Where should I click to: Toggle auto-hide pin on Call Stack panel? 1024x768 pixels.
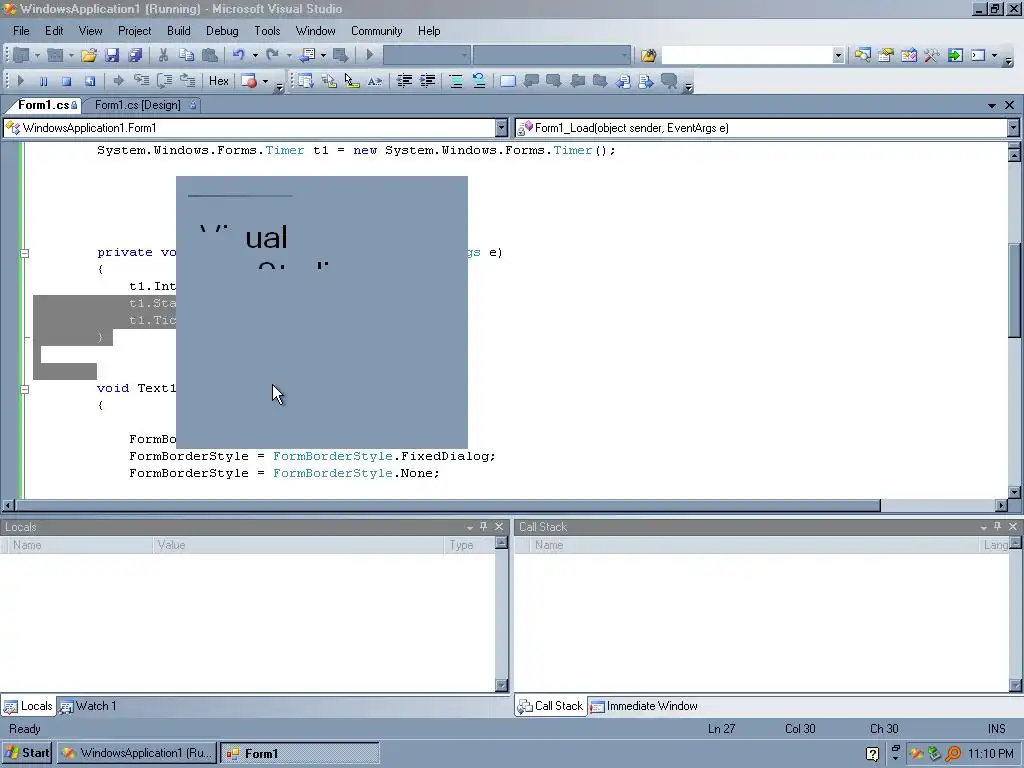pos(997,526)
